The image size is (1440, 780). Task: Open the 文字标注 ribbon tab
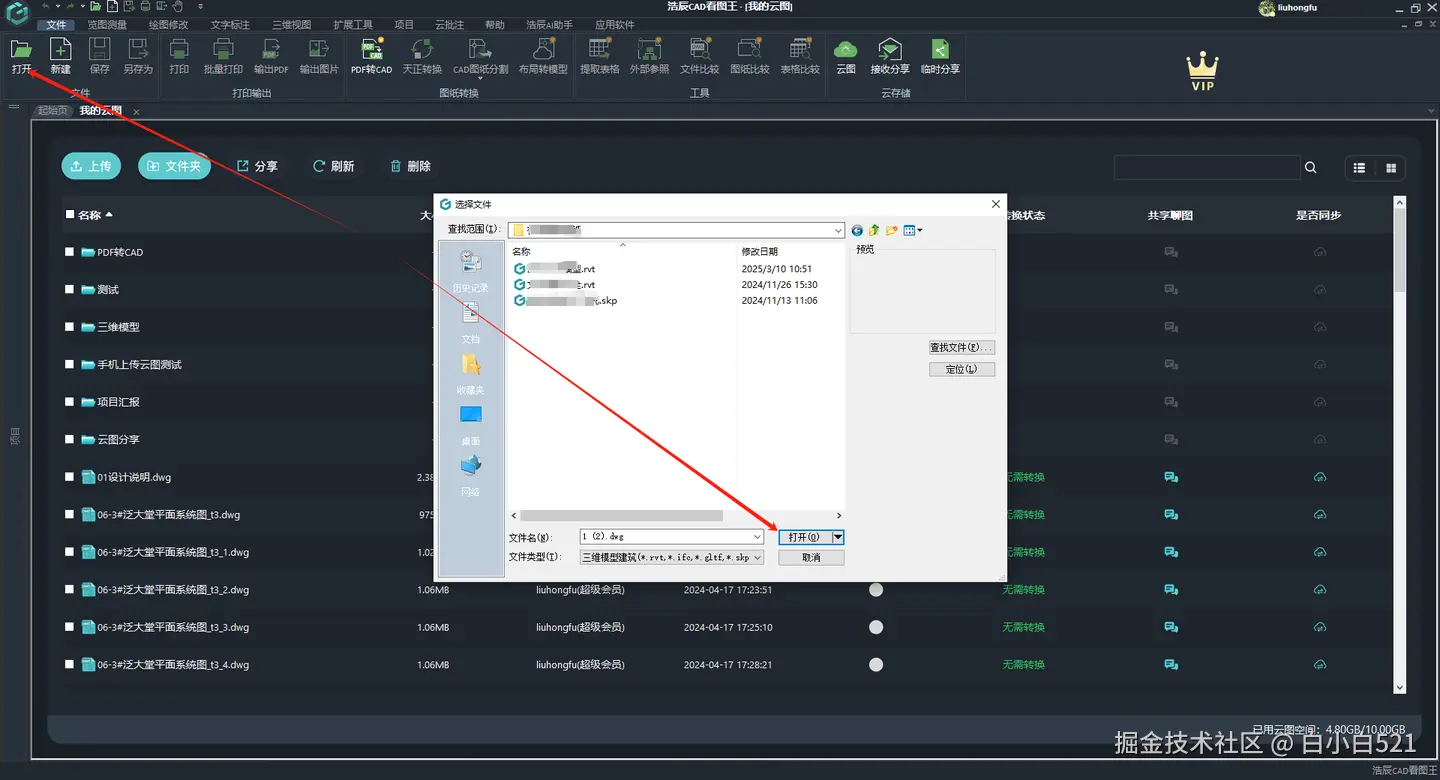(230, 24)
